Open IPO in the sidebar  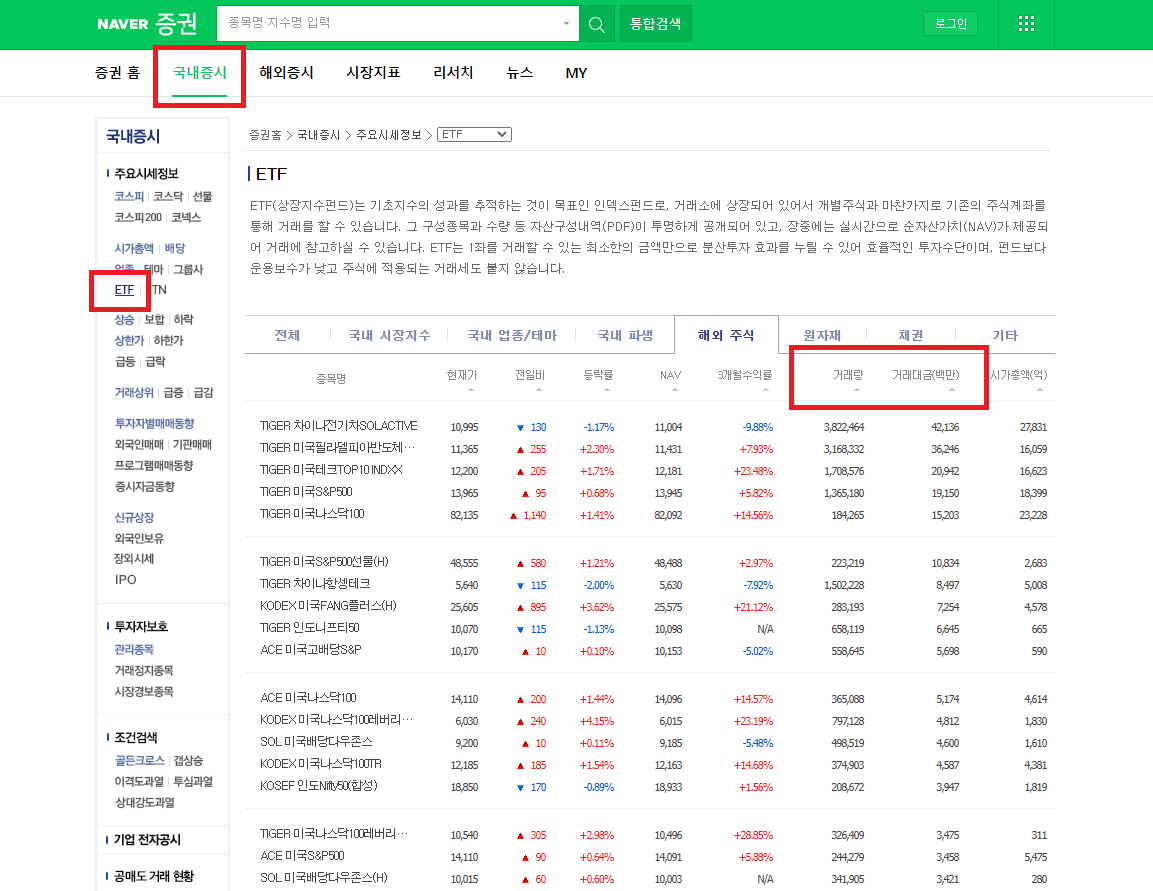coord(125,580)
